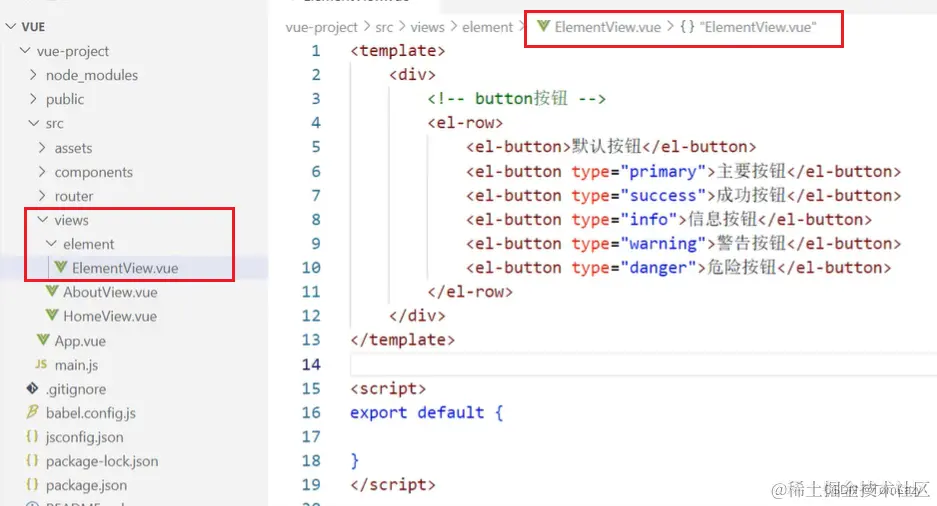Open package-lock.json file
This screenshot has width=937, height=506.
pyautogui.click(x=102, y=461)
